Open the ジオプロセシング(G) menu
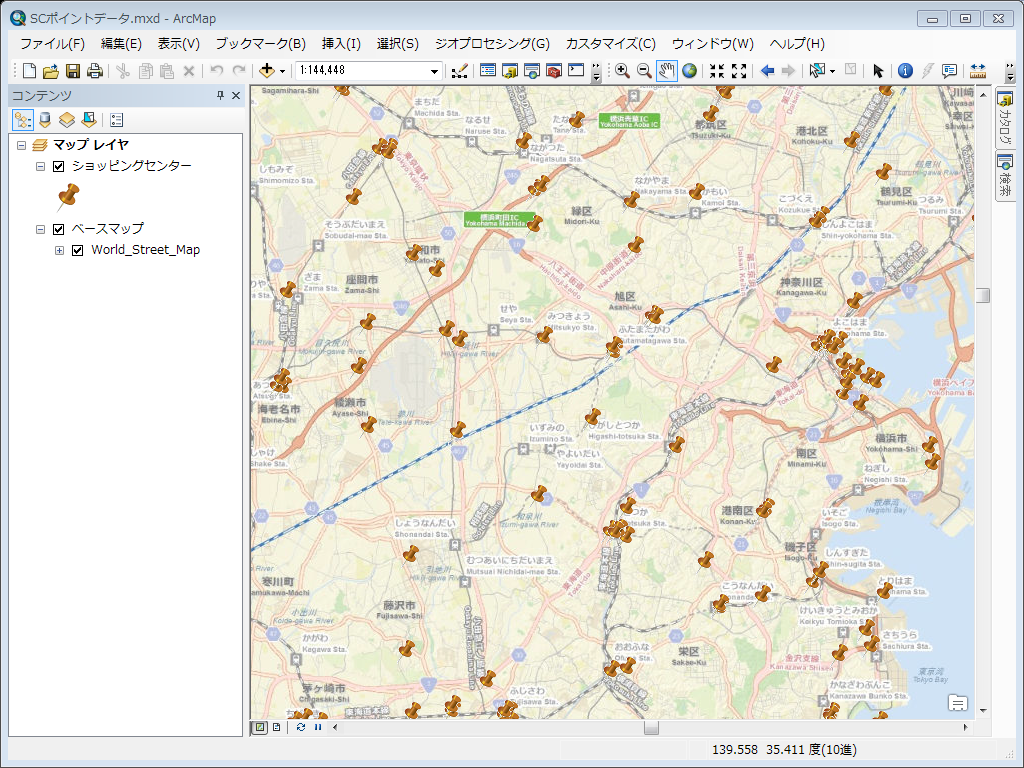The width and height of the screenshot is (1024, 768). [492, 44]
